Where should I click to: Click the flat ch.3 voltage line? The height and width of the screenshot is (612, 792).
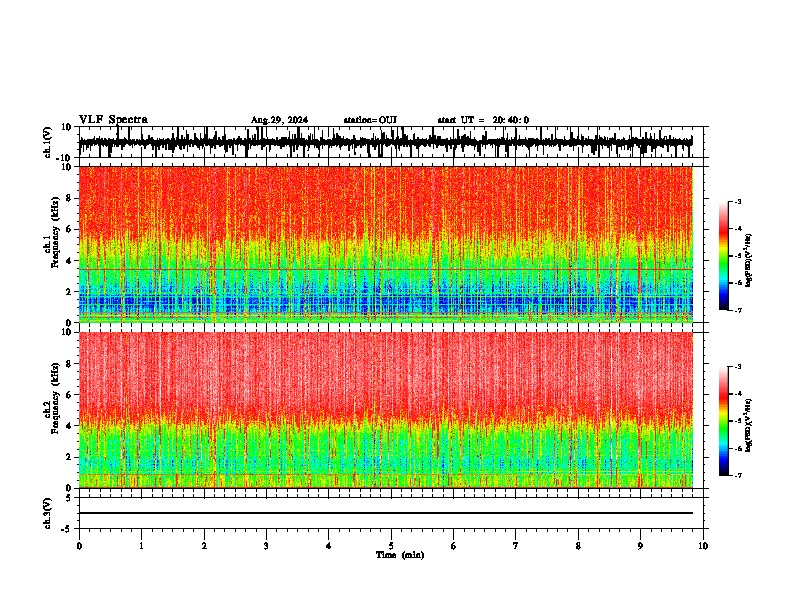(x=386, y=513)
